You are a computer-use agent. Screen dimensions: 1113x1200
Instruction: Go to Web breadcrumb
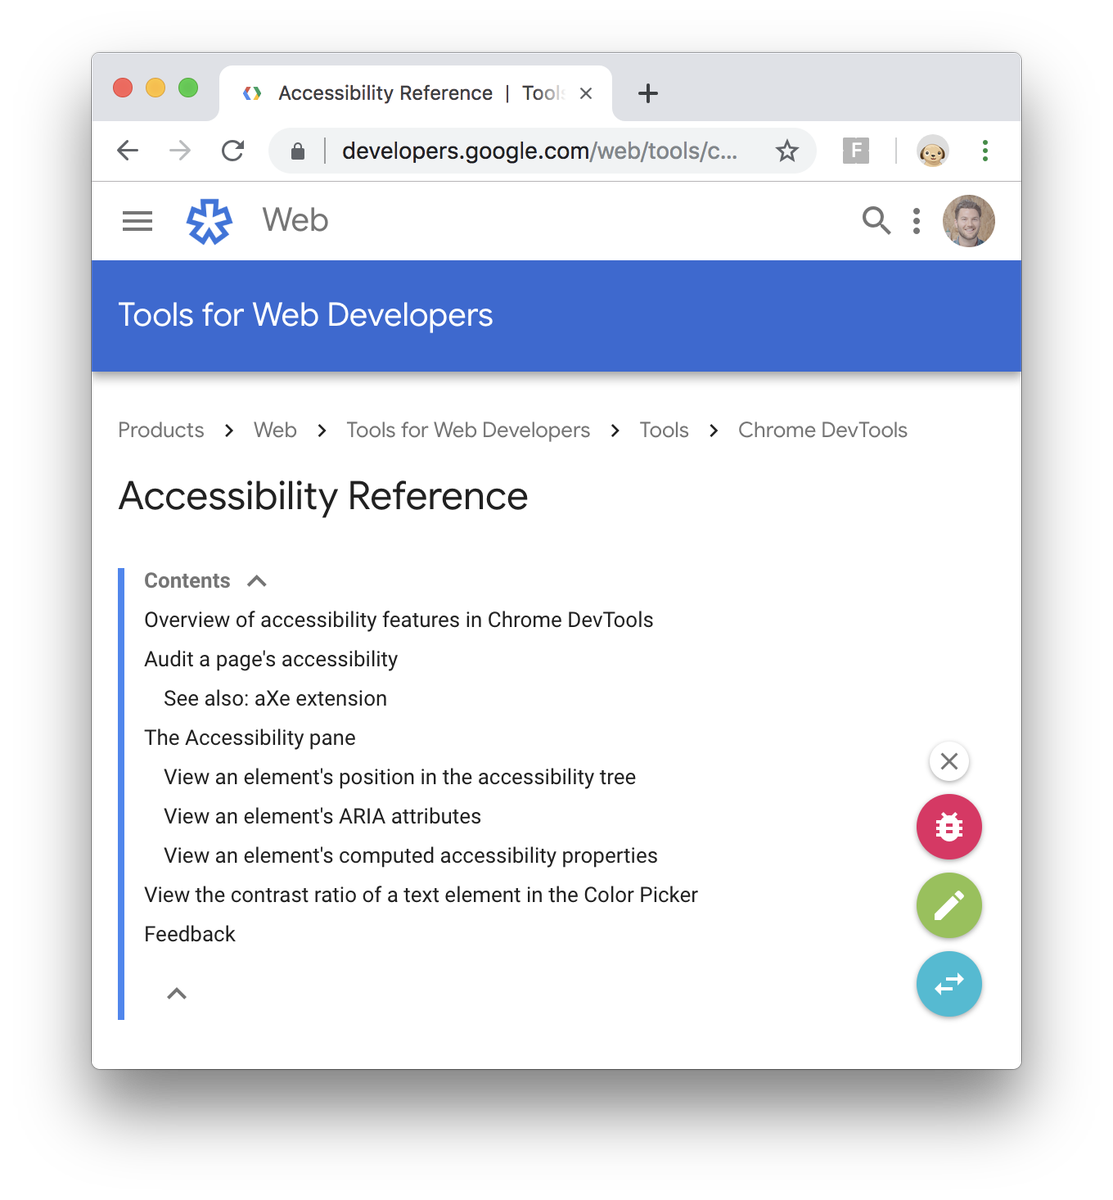coord(275,430)
